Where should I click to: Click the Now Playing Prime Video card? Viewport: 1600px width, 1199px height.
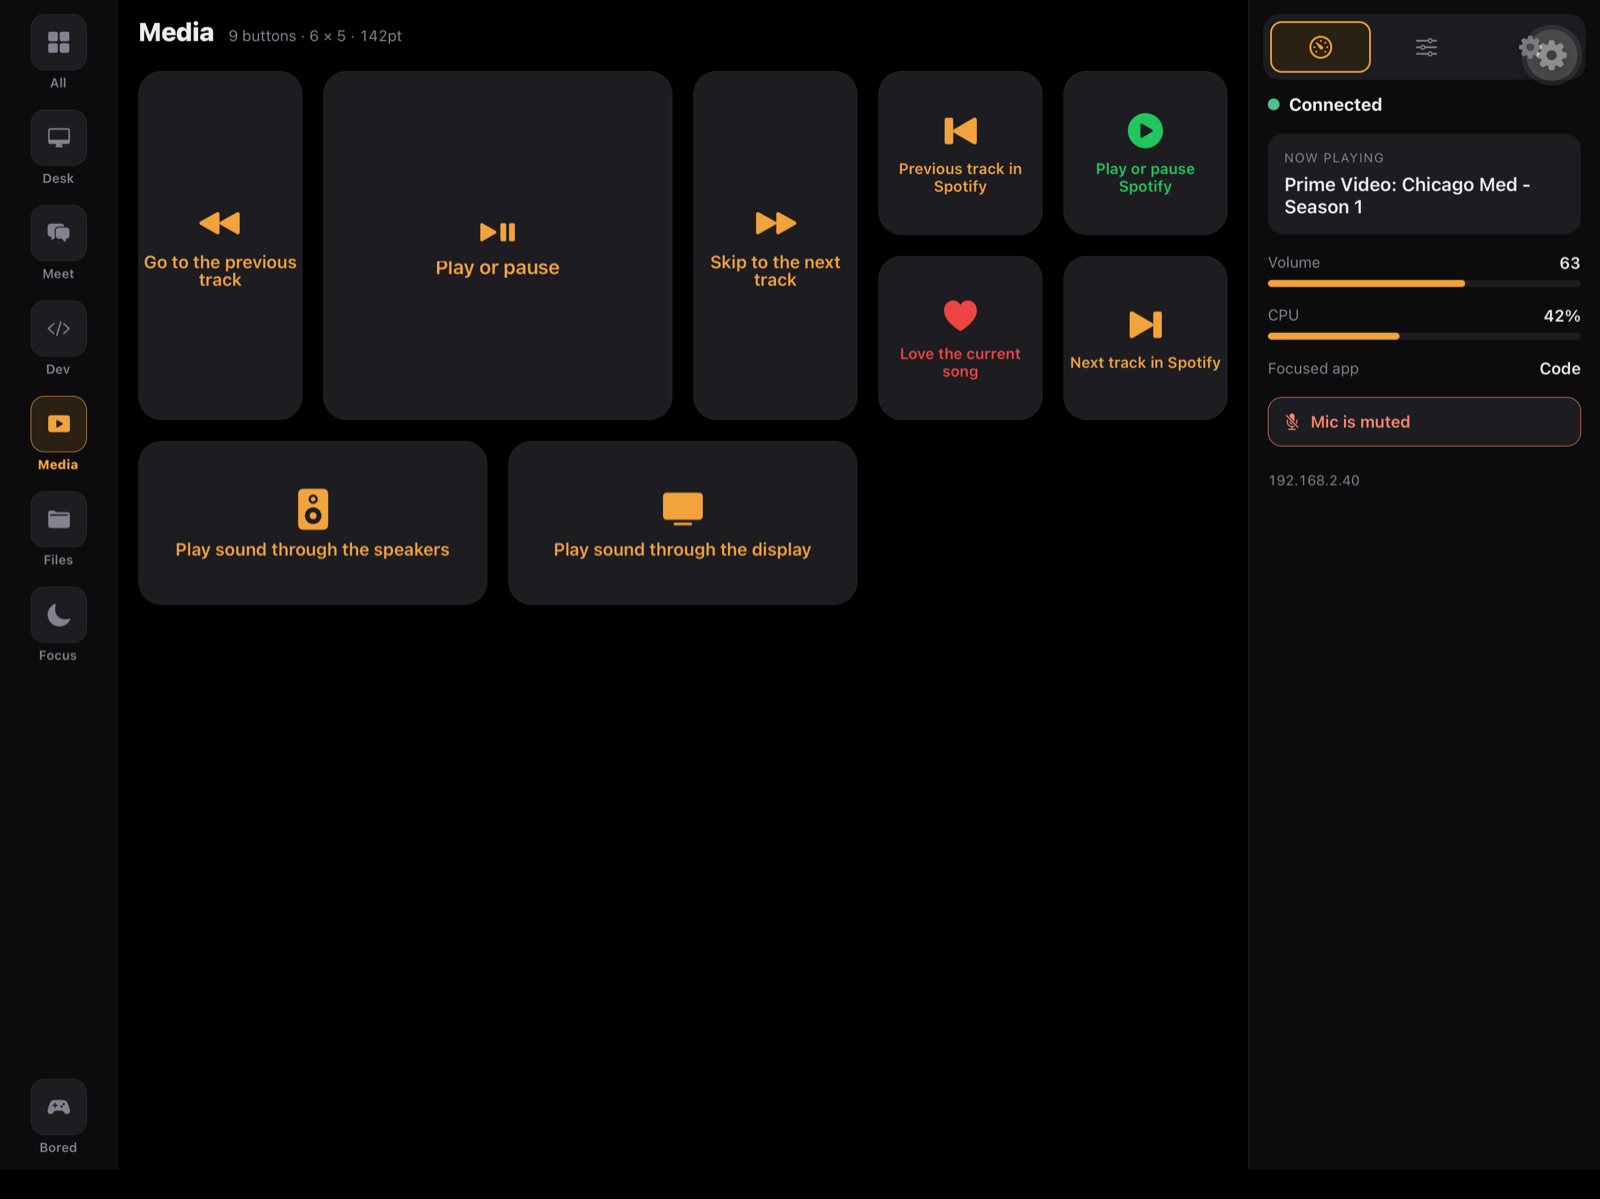pyautogui.click(x=1424, y=184)
